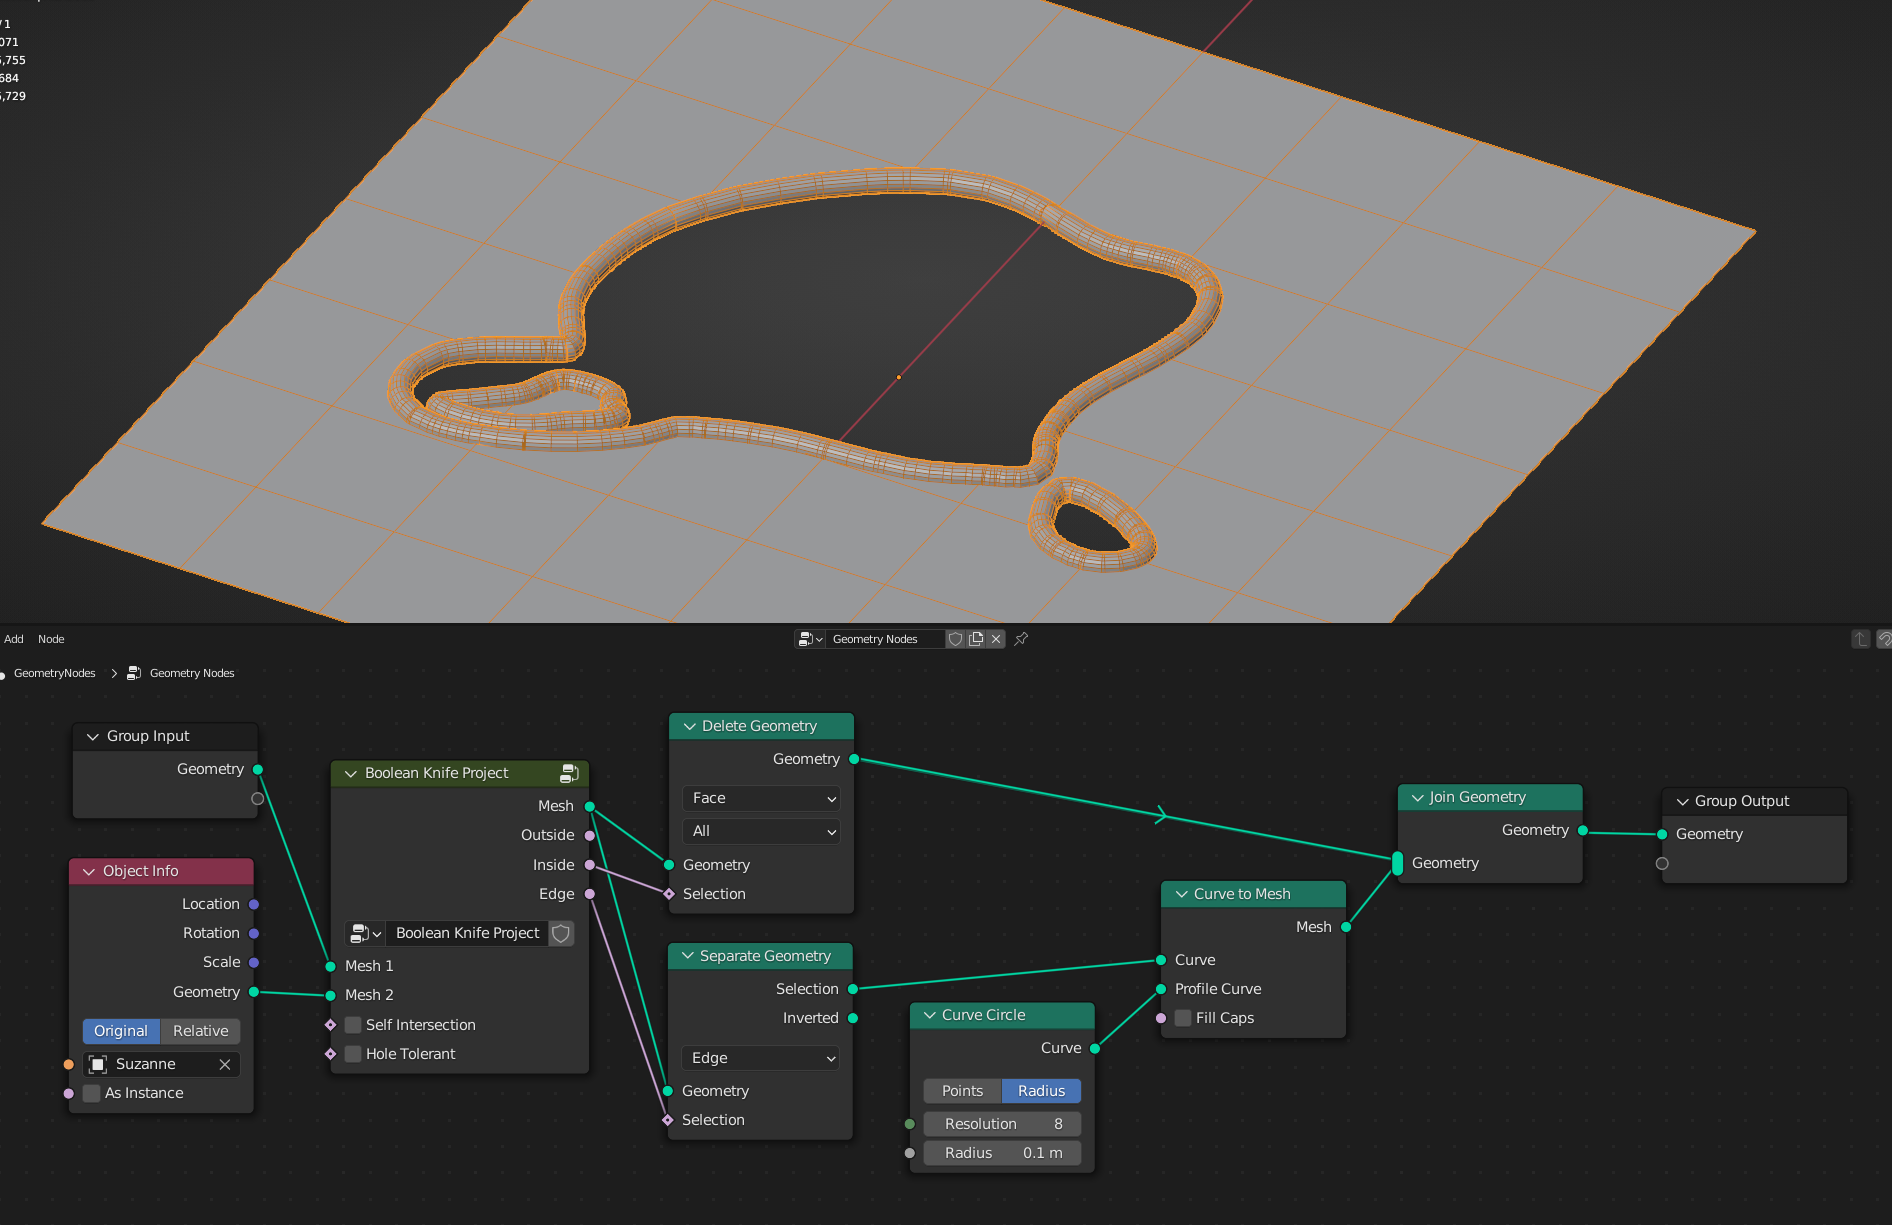The width and height of the screenshot is (1892, 1225).
Task: Click GeometryNodes breadcrumb modifier name
Action: pyautogui.click(x=55, y=673)
